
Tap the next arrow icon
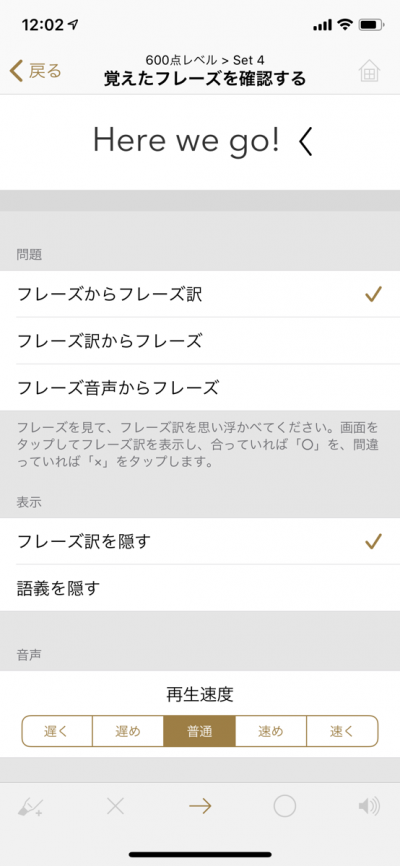pos(200,807)
